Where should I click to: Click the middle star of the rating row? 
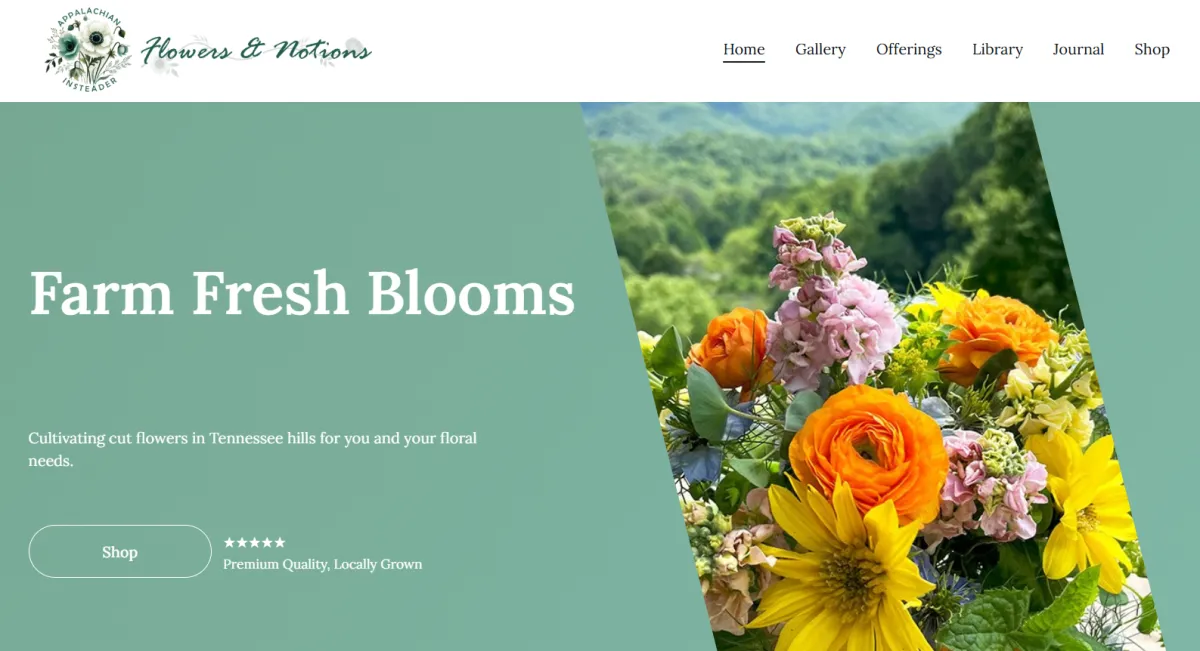pyautogui.click(x=255, y=542)
